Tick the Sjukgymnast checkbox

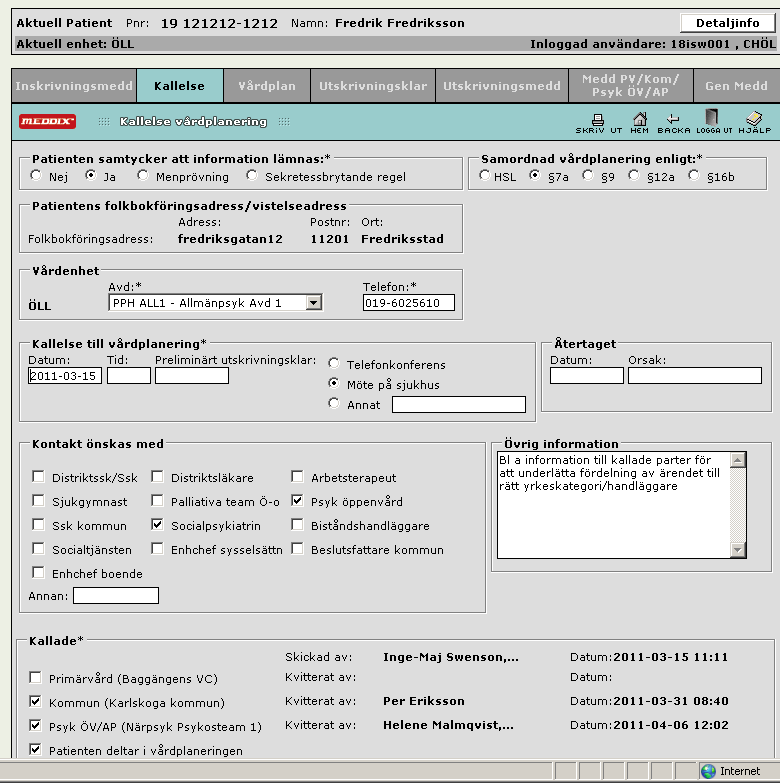point(38,500)
